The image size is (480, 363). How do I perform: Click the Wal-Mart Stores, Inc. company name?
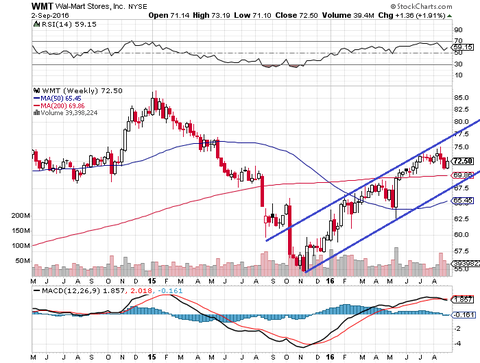90,6
